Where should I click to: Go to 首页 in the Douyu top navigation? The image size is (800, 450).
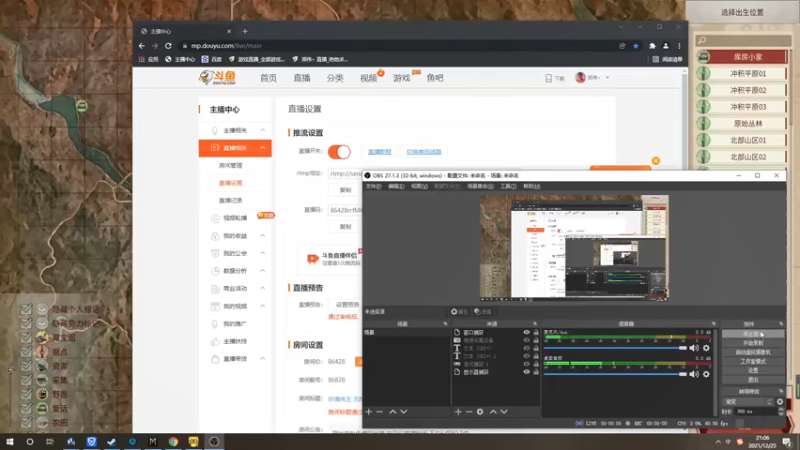click(268, 78)
